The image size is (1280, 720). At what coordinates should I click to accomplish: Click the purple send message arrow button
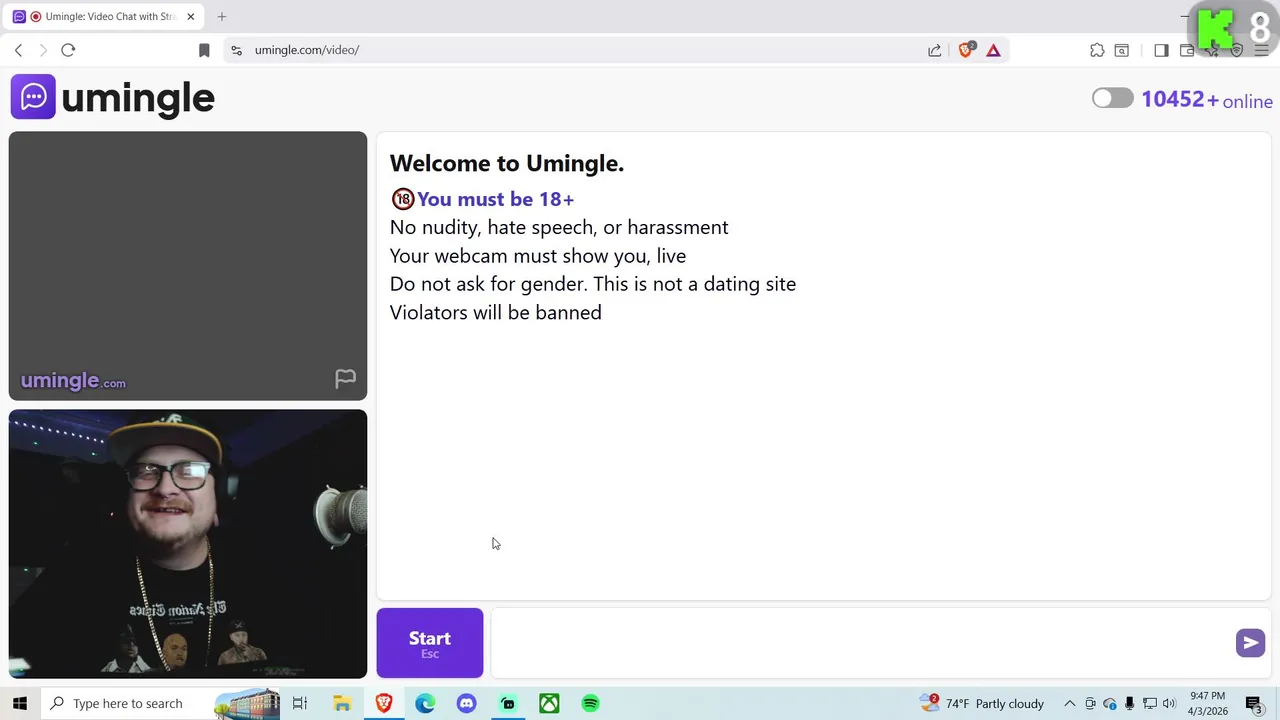pos(1250,643)
